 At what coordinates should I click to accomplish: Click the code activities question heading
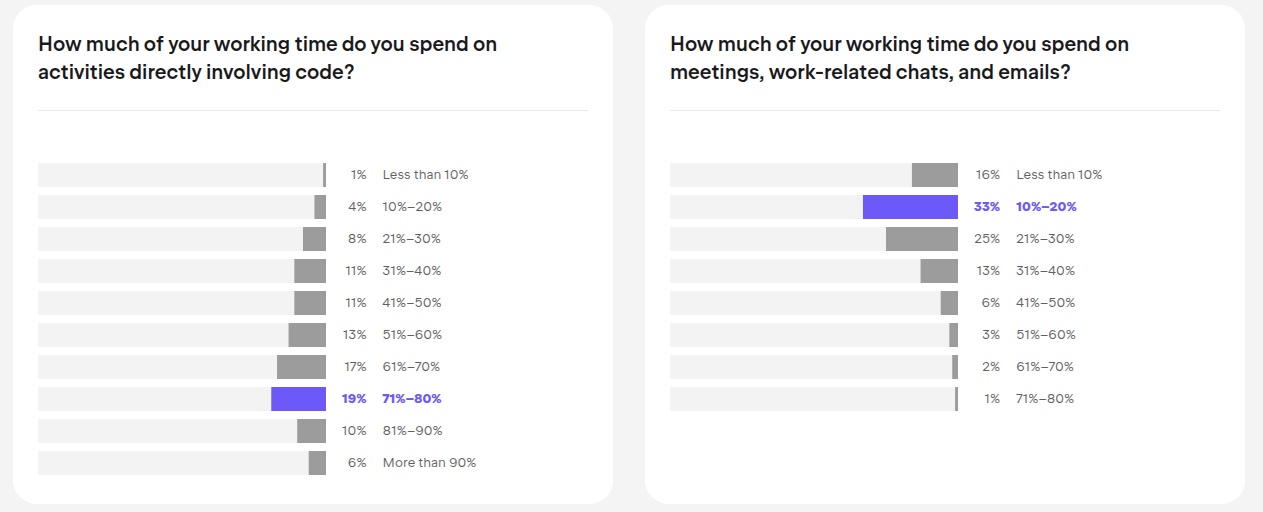point(267,58)
